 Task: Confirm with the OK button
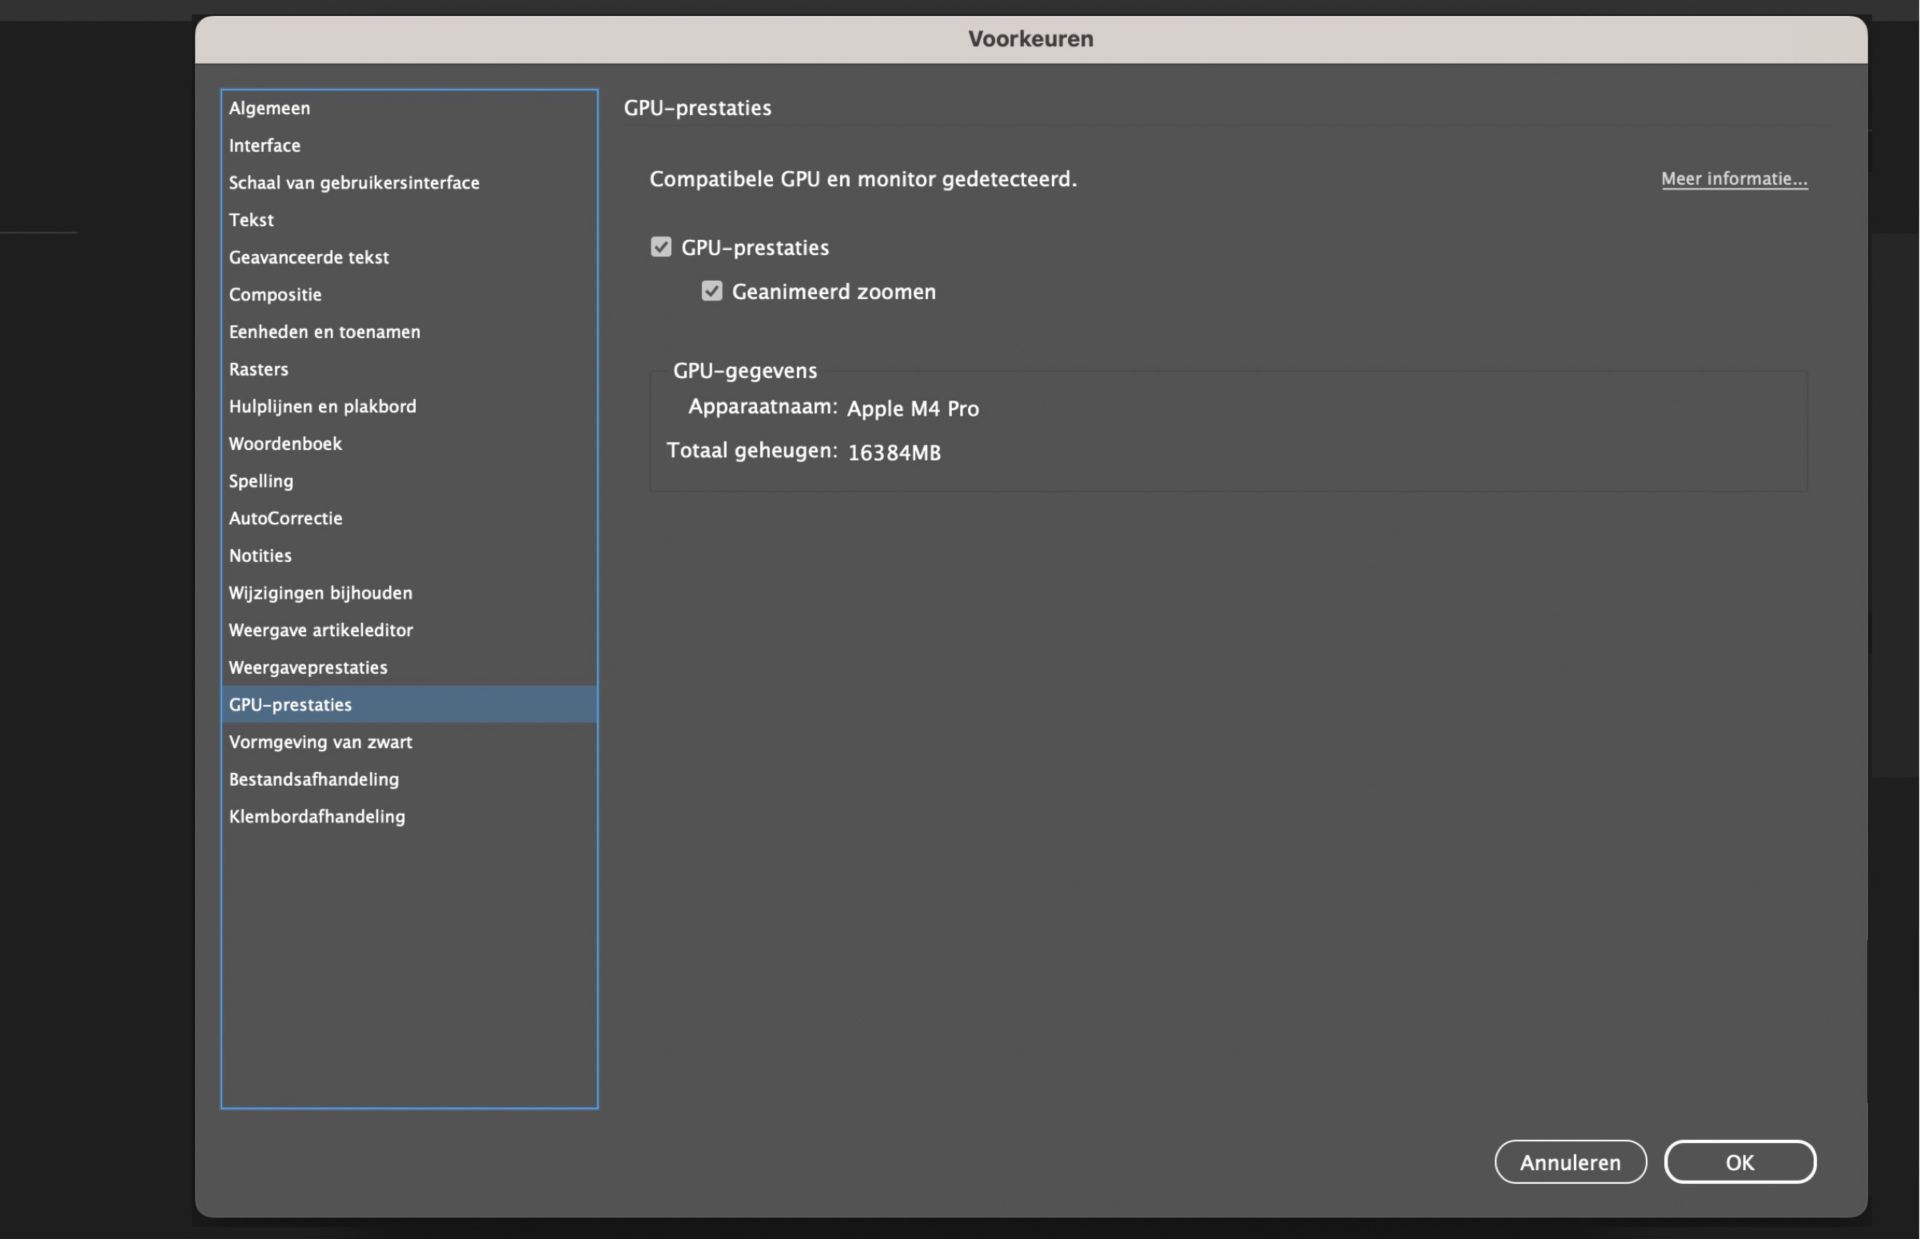point(1739,1162)
